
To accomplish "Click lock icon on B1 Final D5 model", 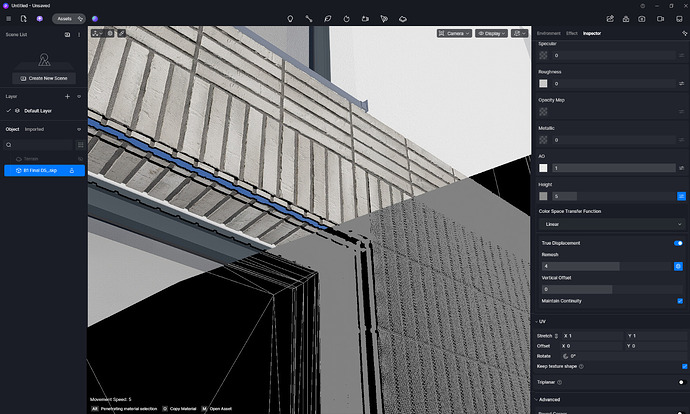I will coord(72,170).
